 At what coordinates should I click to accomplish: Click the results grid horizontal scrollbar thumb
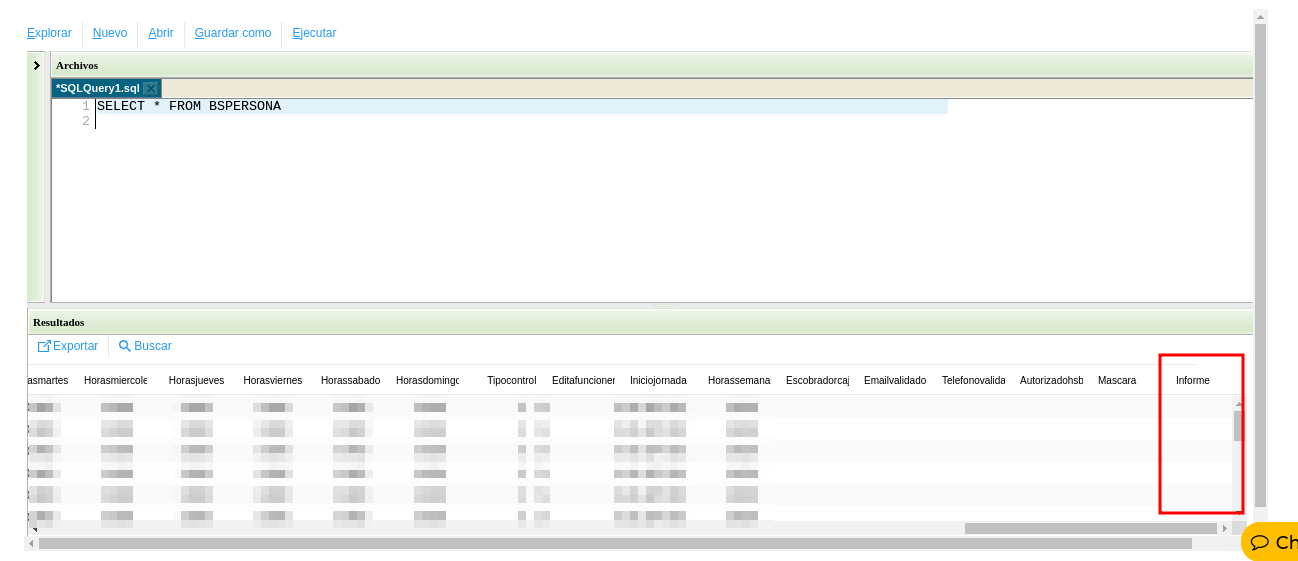(x=1090, y=528)
